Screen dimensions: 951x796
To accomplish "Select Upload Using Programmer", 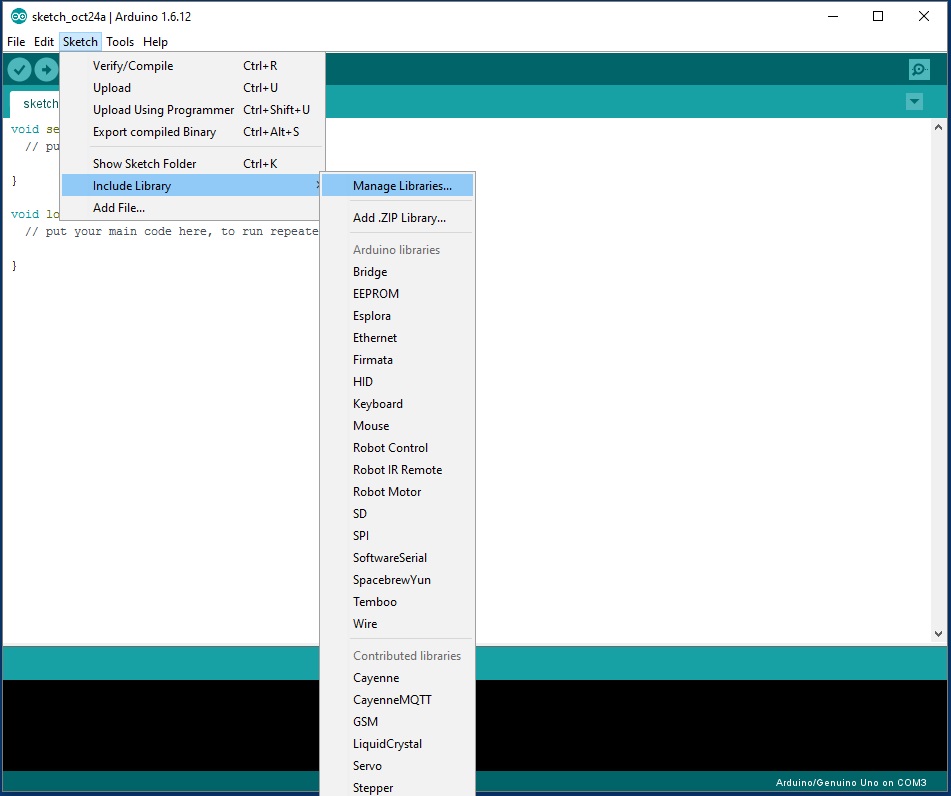I will (x=193, y=110).
